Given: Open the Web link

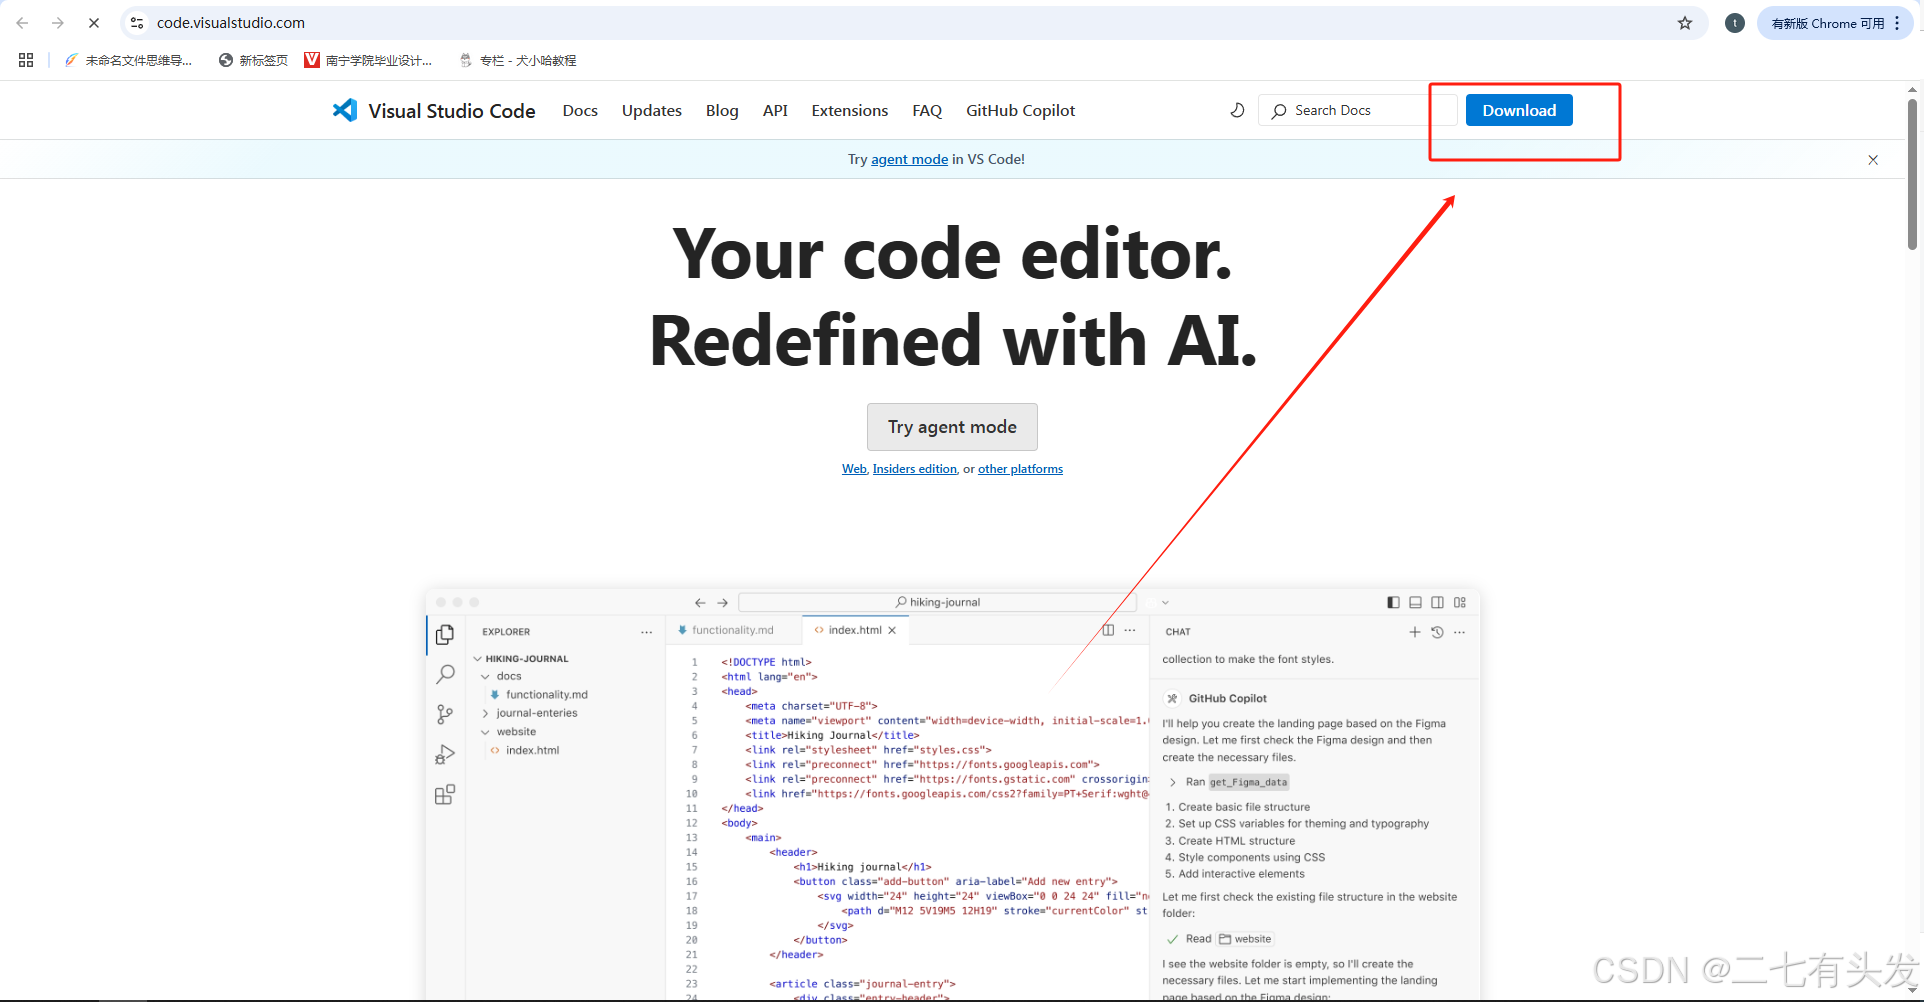Looking at the screenshot, I should 854,469.
